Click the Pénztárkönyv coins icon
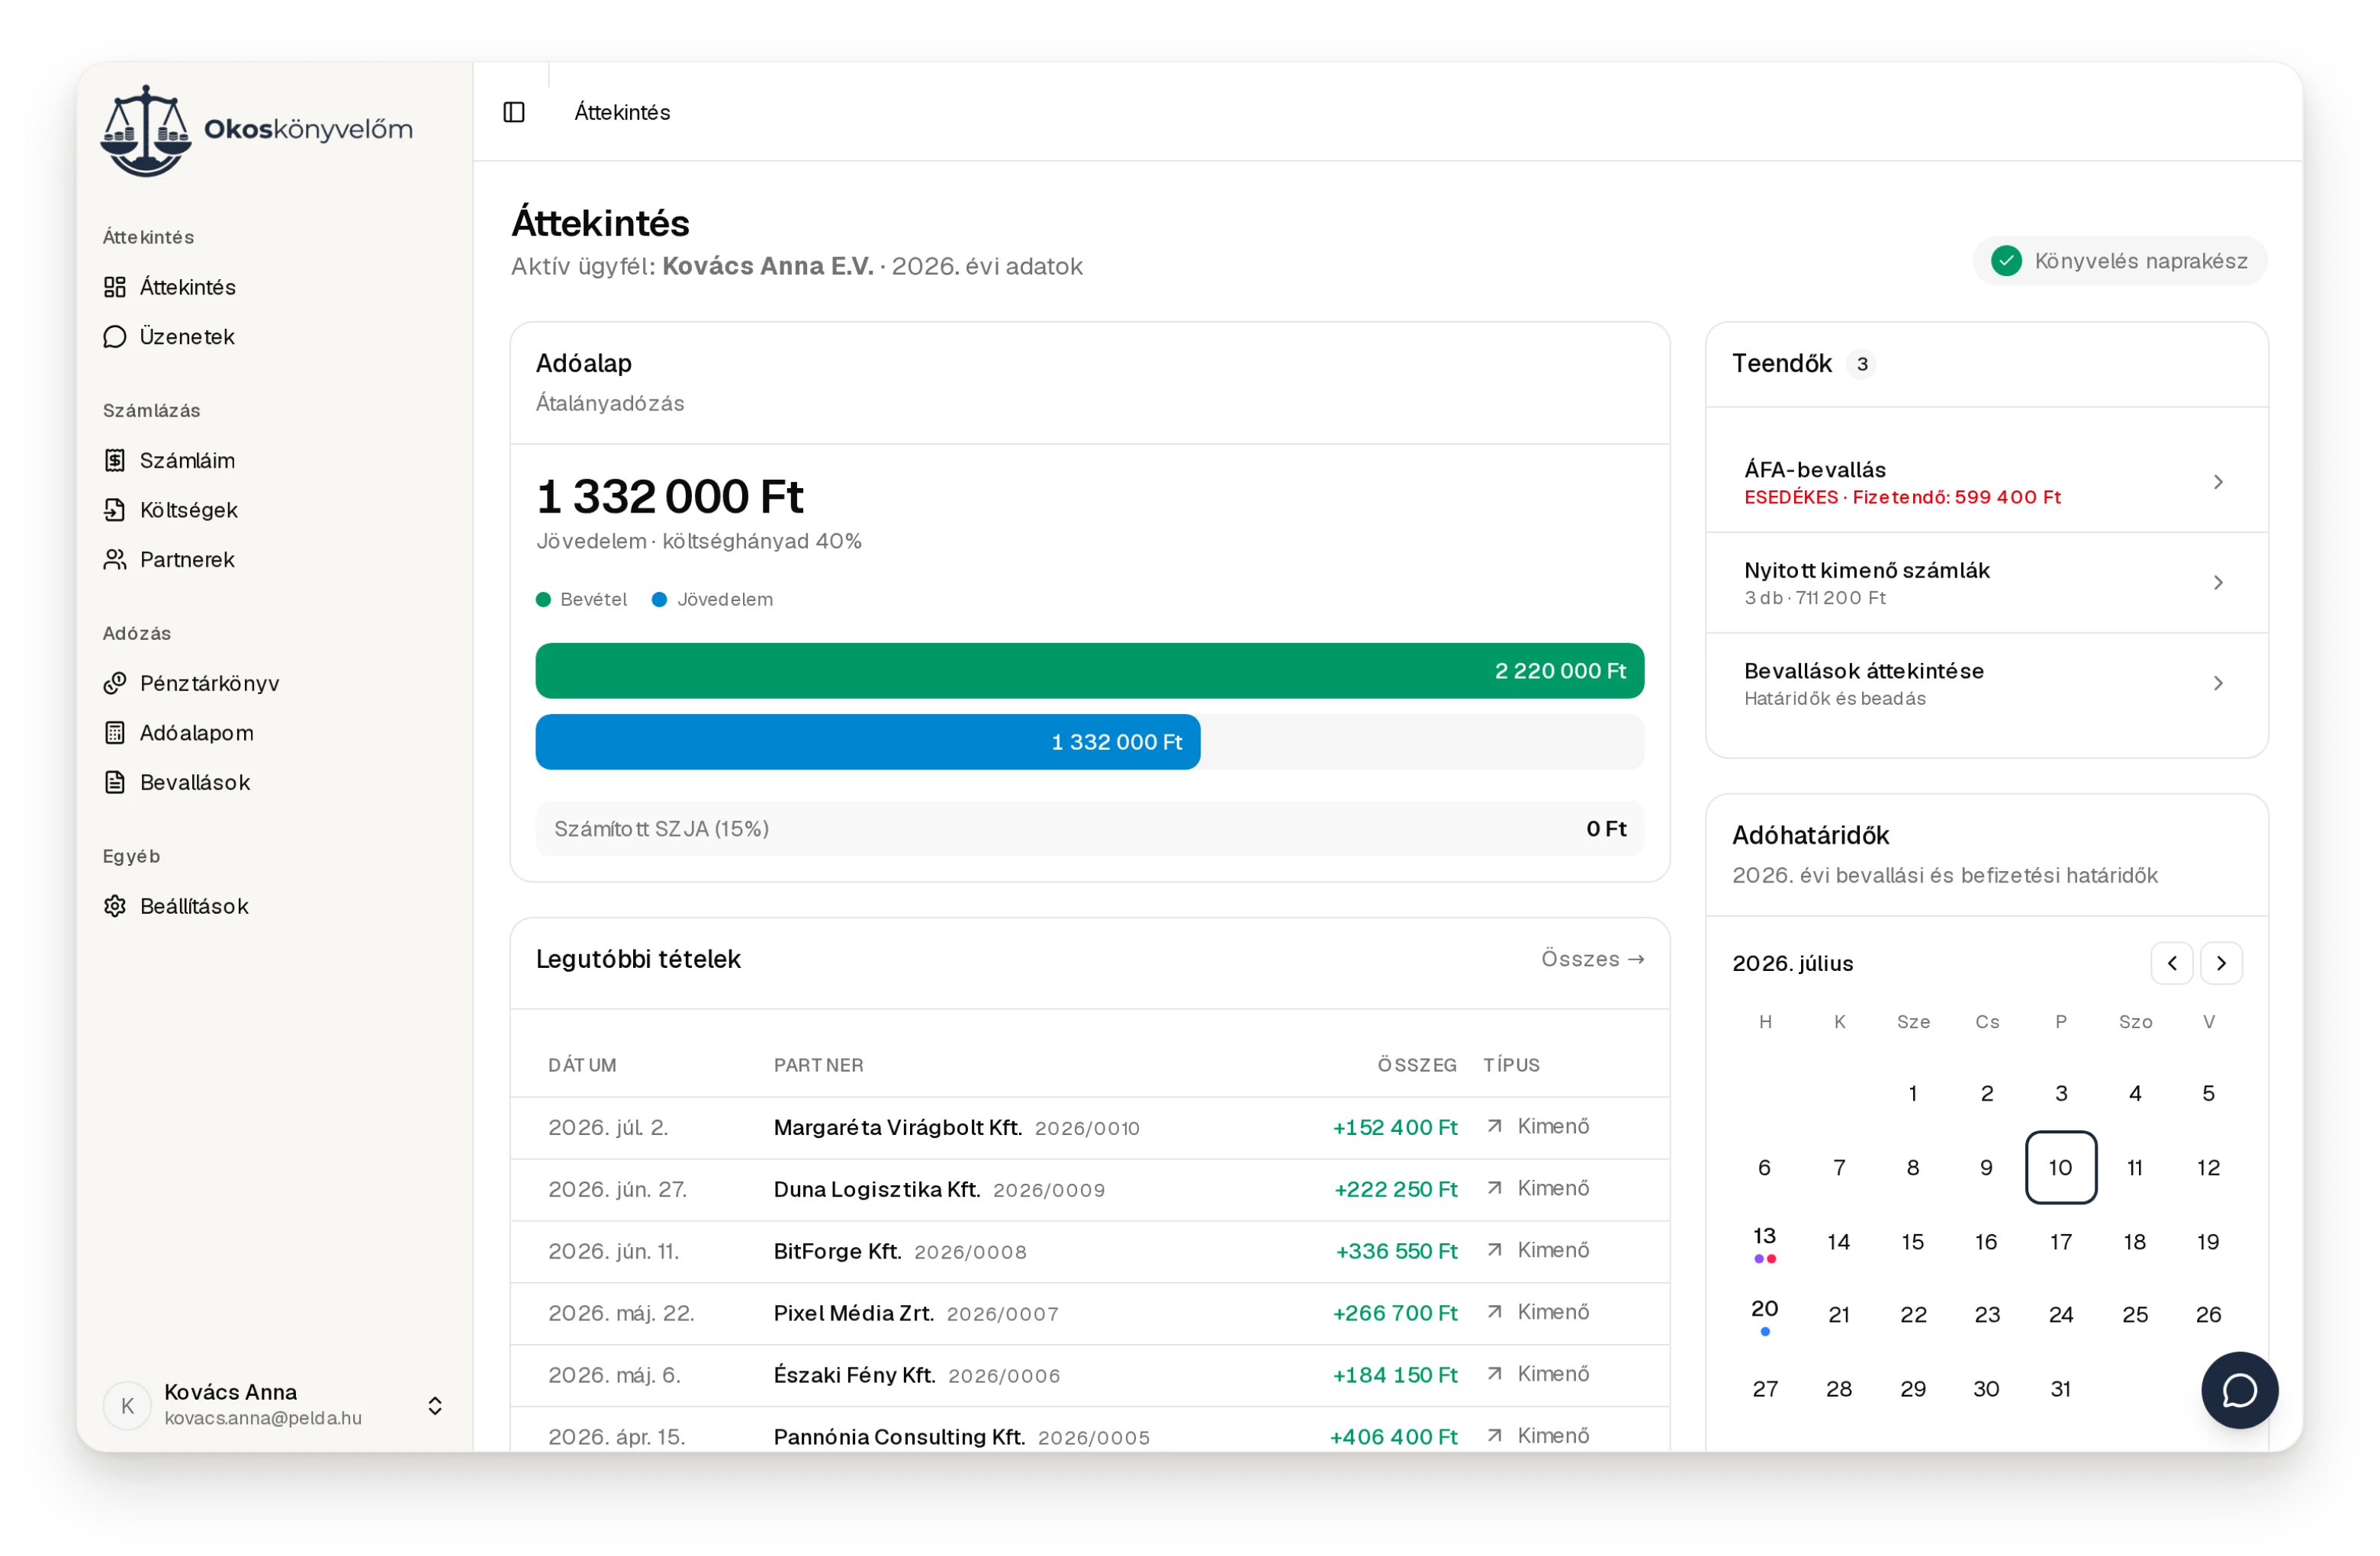 115,683
